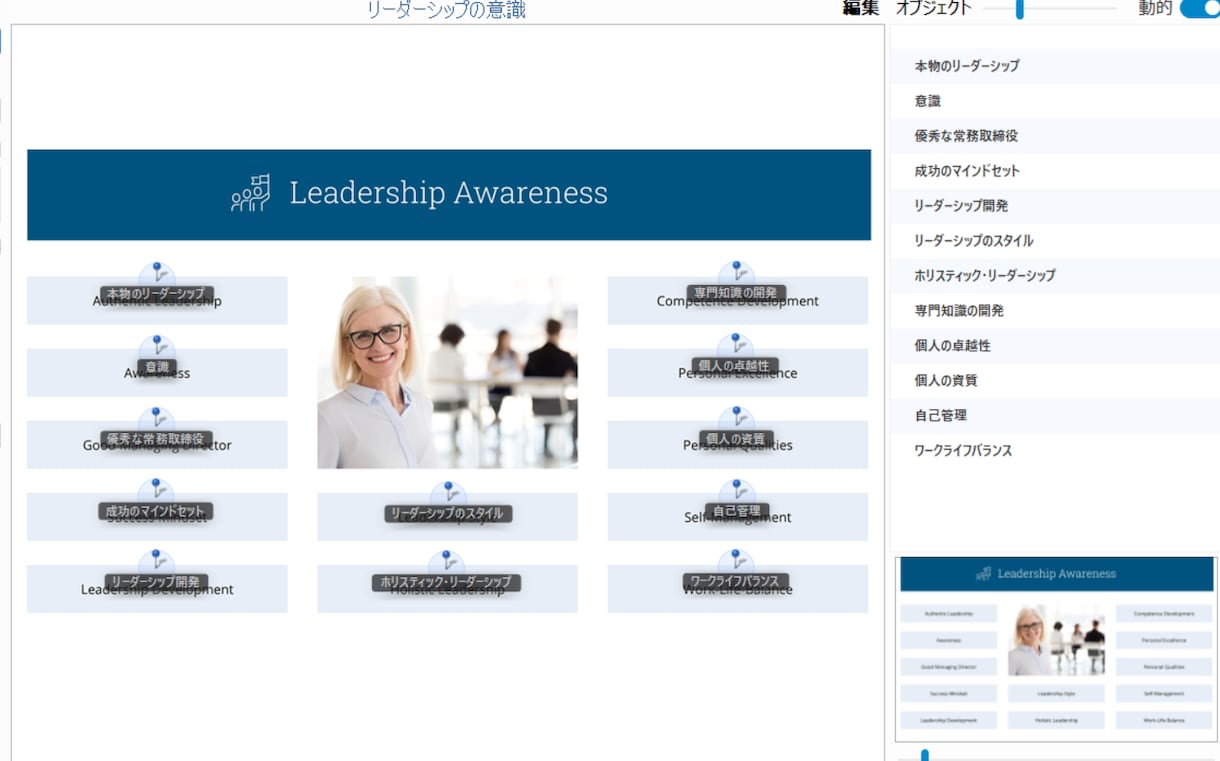Select 成功のマインドセット in the object list
The height and width of the screenshot is (761, 1220).
click(1055, 171)
